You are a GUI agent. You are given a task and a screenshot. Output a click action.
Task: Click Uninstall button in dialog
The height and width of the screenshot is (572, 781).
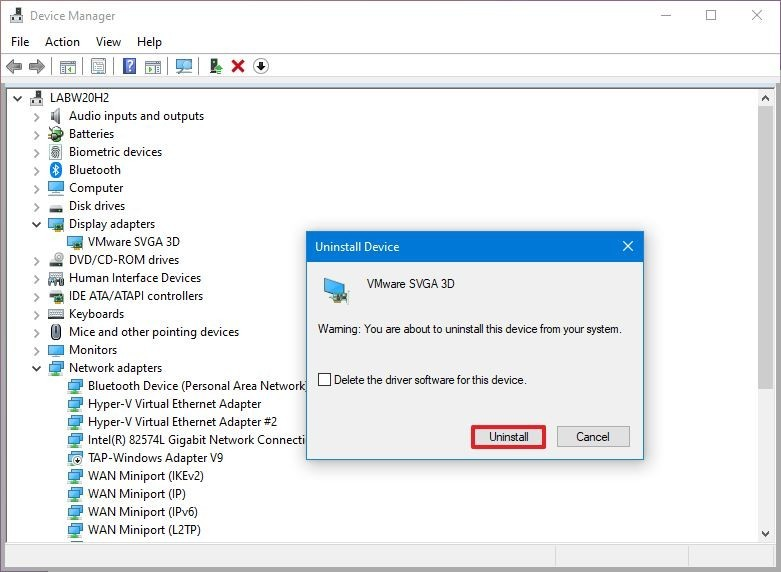[509, 436]
